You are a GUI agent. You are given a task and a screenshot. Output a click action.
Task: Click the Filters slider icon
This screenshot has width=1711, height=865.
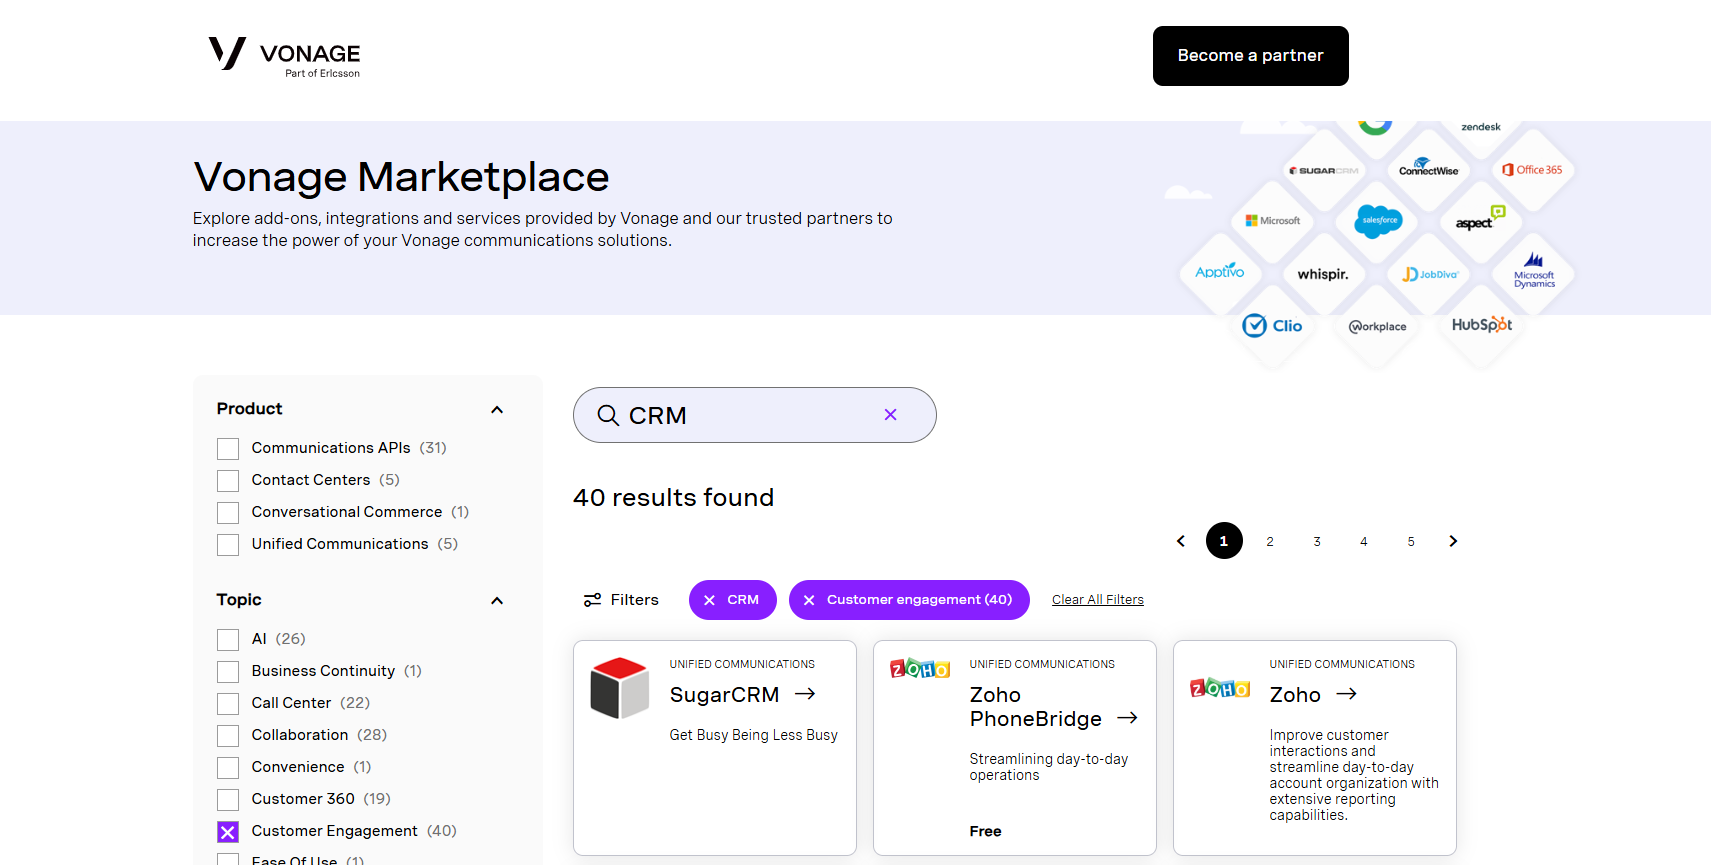click(593, 600)
